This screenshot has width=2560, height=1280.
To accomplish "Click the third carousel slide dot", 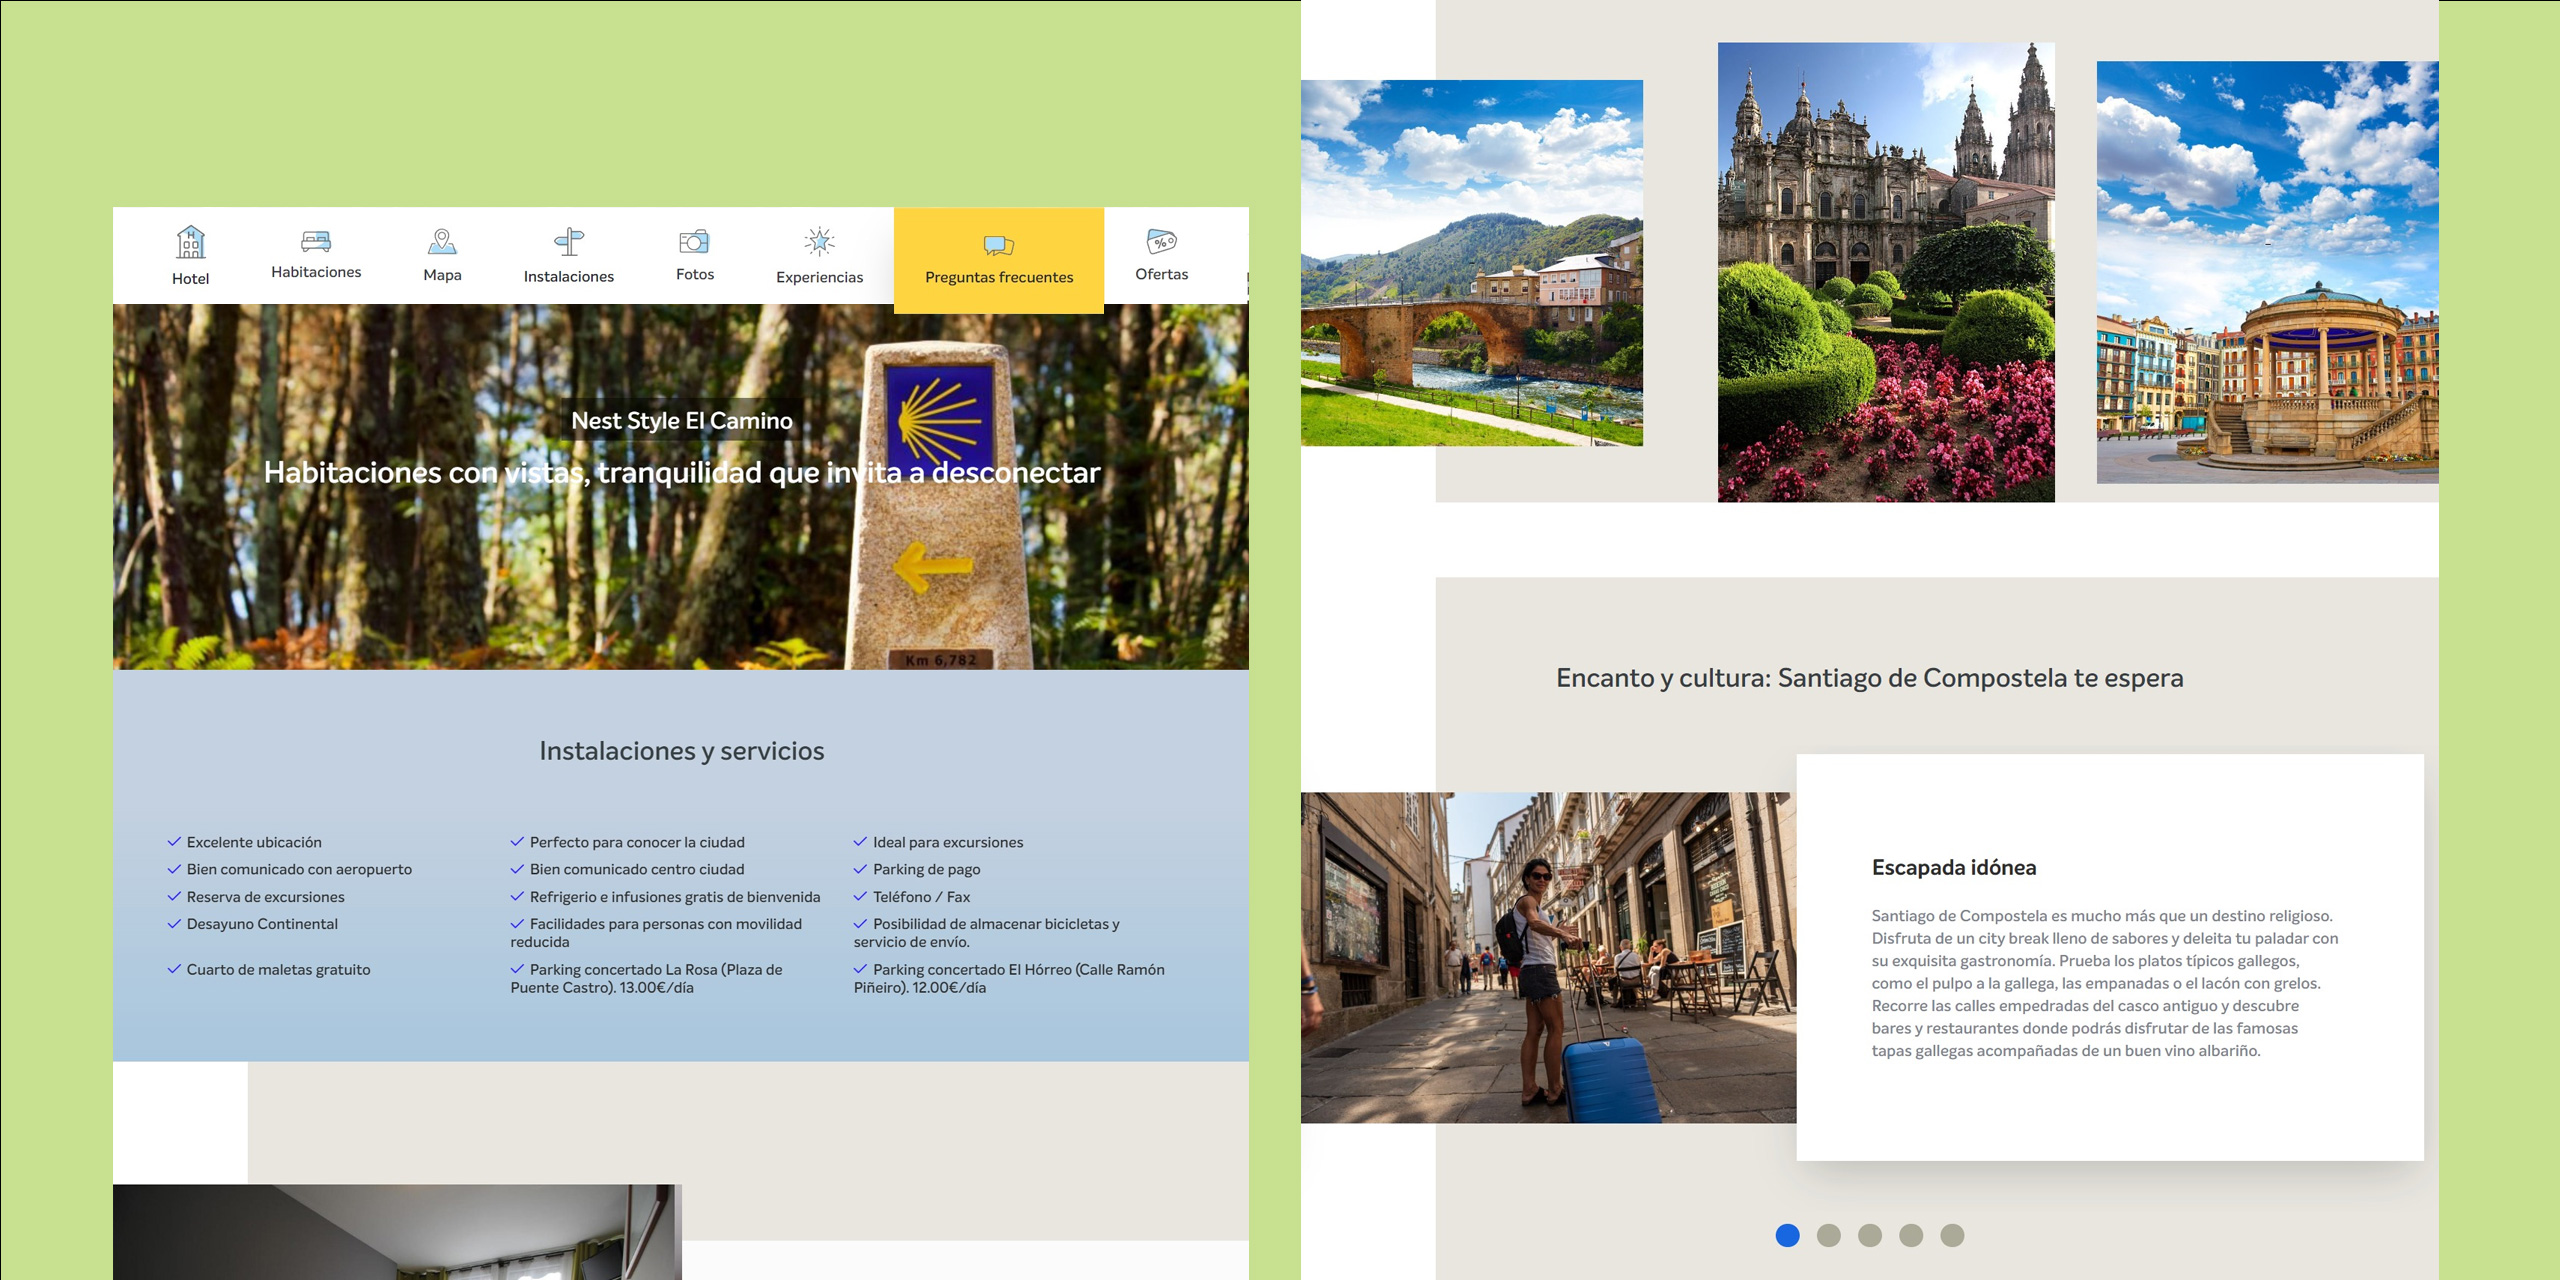I will click(1869, 1235).
